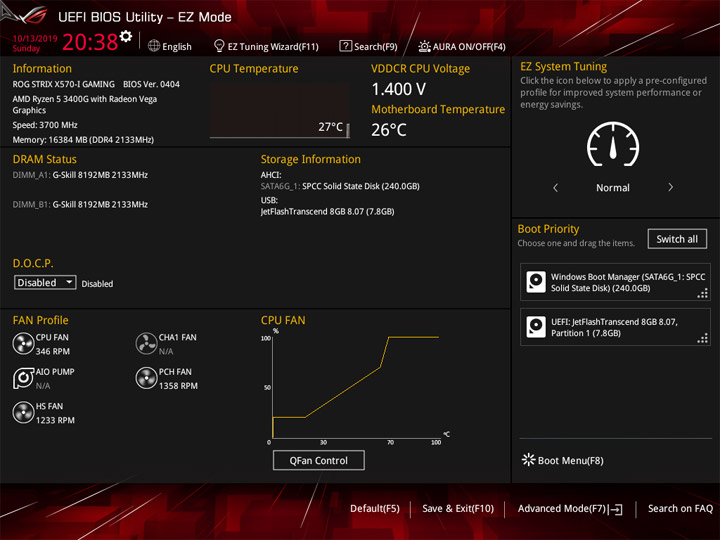This screenshot has height=540, width=720.
Task: Click the 1233 RPM HS fan speed
Action: click(55, 420)
